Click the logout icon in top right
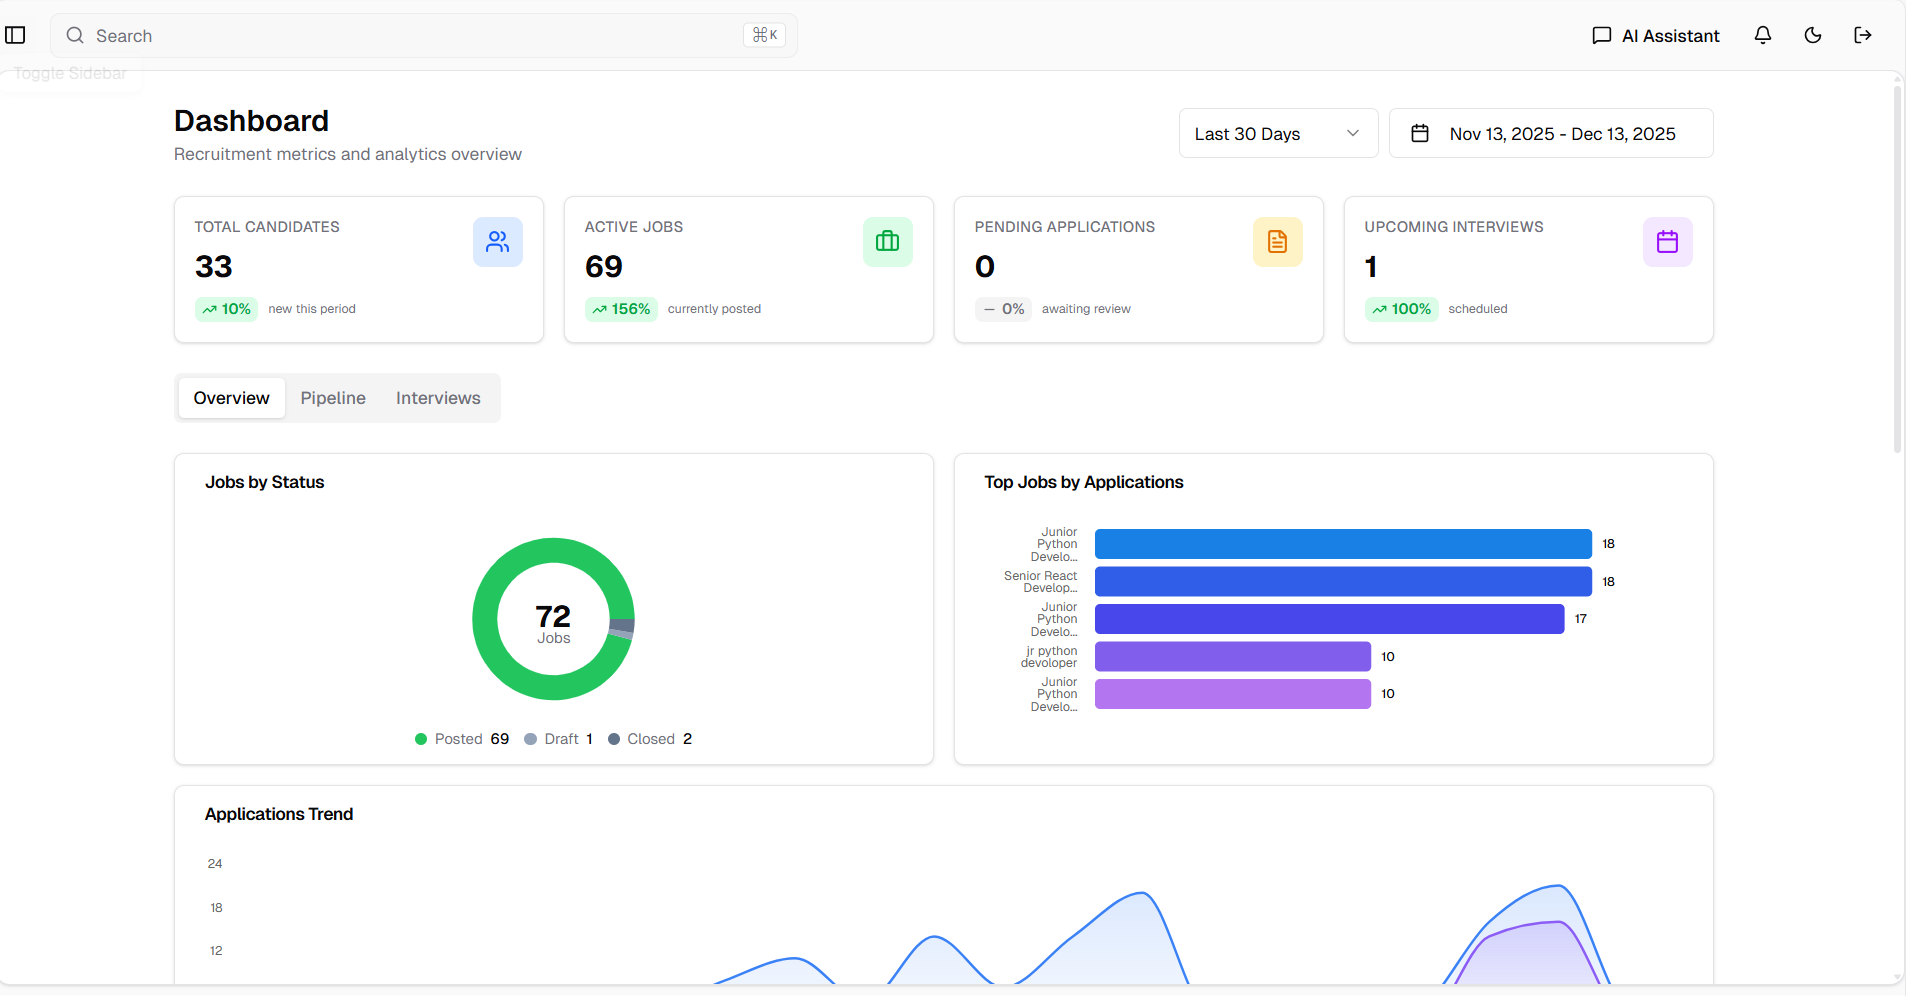Viewport: 1906px width, 996px height. point(1862,35)
